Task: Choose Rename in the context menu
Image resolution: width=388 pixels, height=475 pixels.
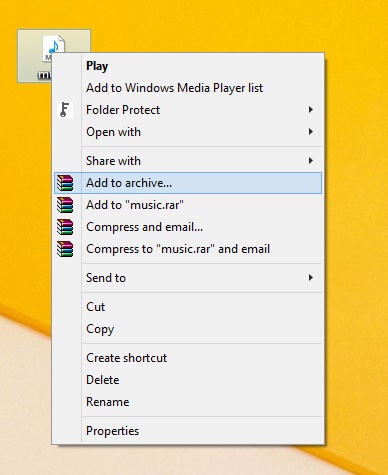Action: pyautogui.click(x=188, y=402)
